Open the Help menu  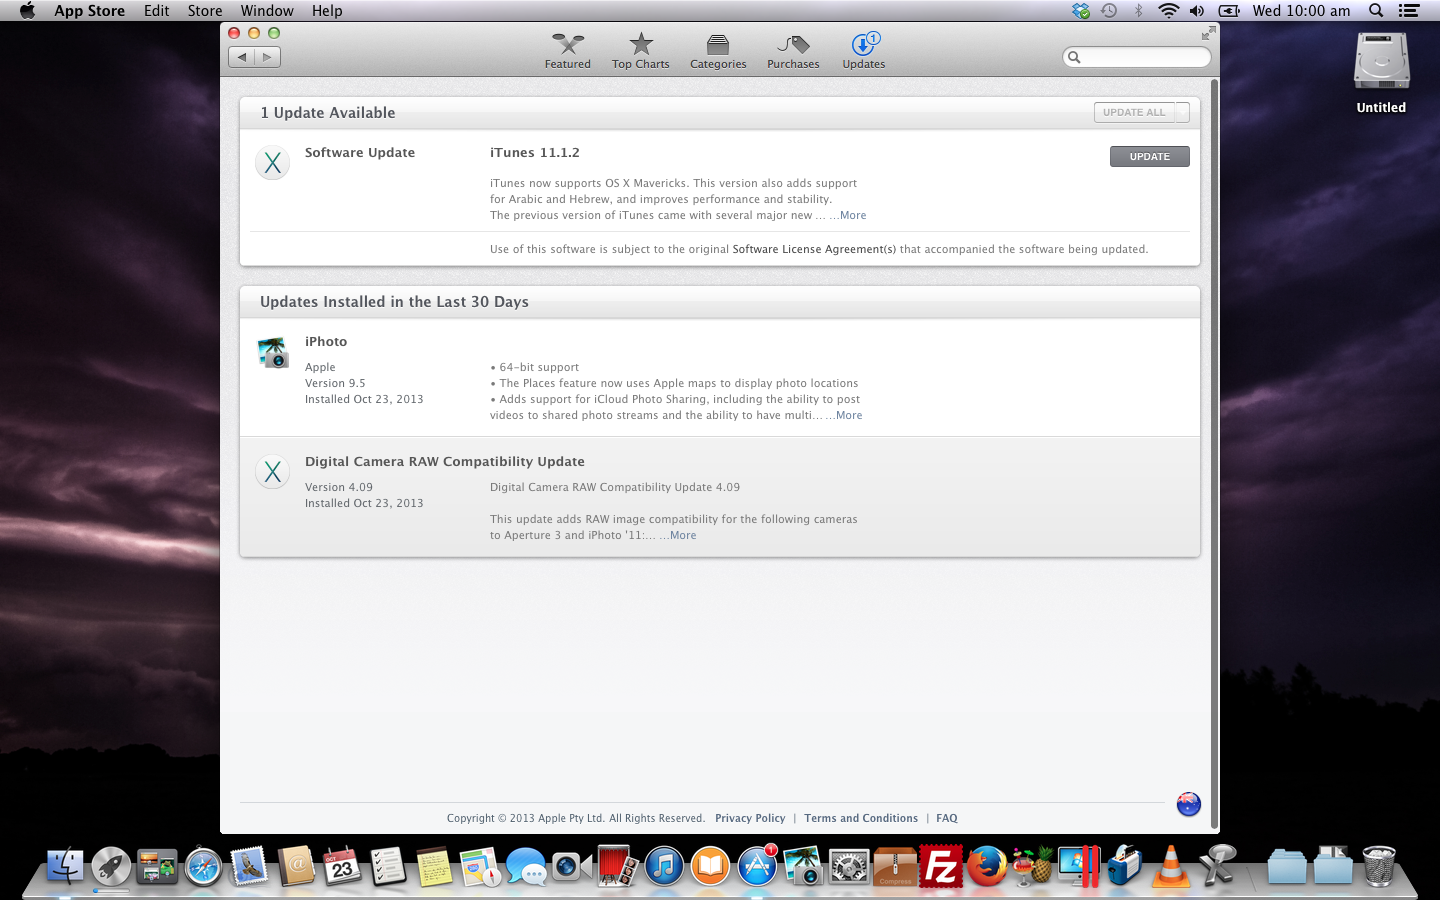point(327,11)
